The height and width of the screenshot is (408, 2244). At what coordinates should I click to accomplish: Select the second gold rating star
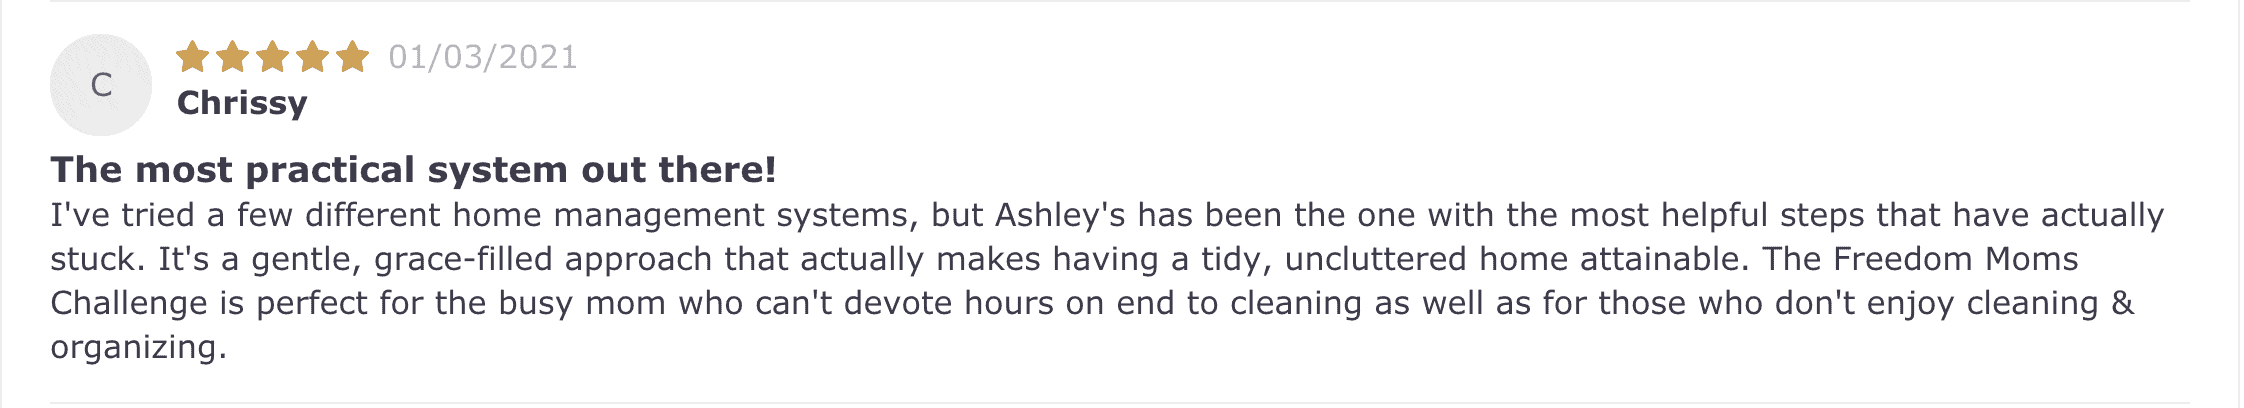(232, 57)
